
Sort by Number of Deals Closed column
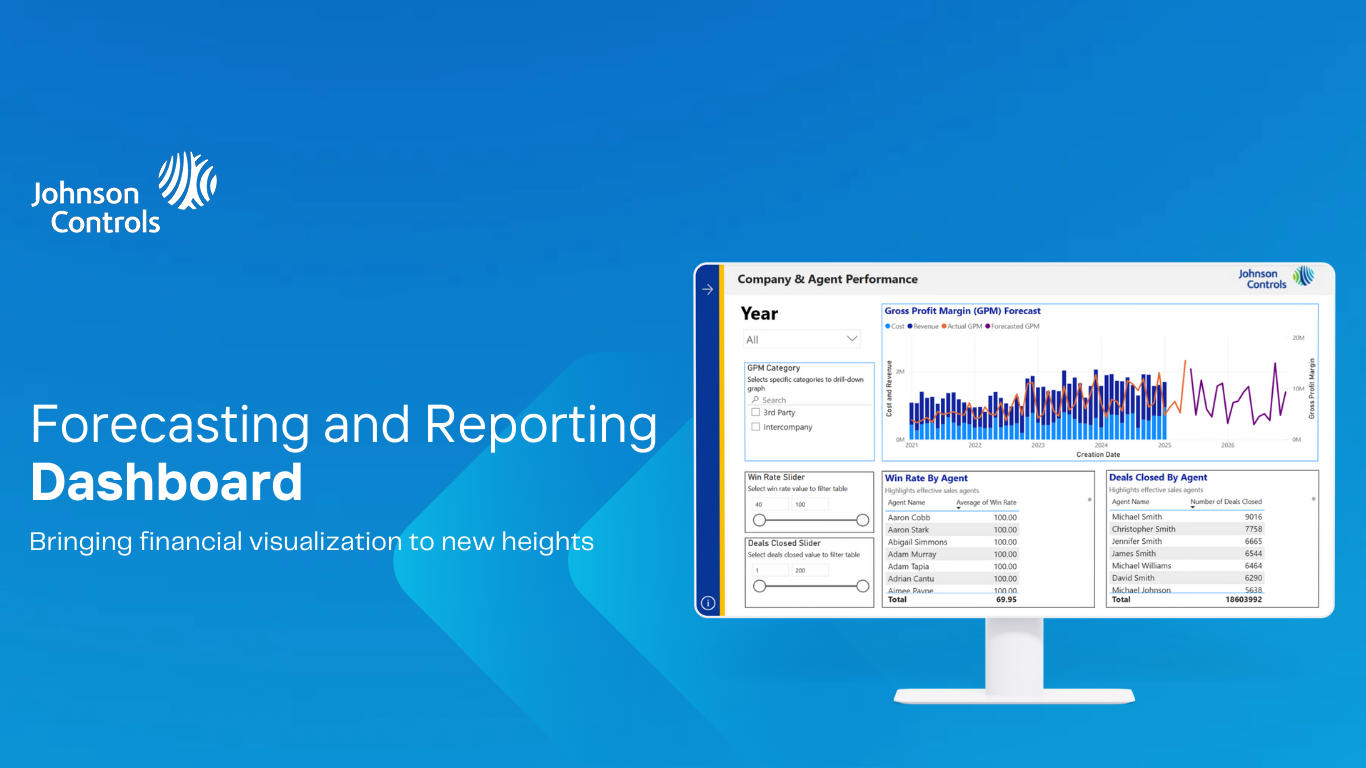[1225, 502]
